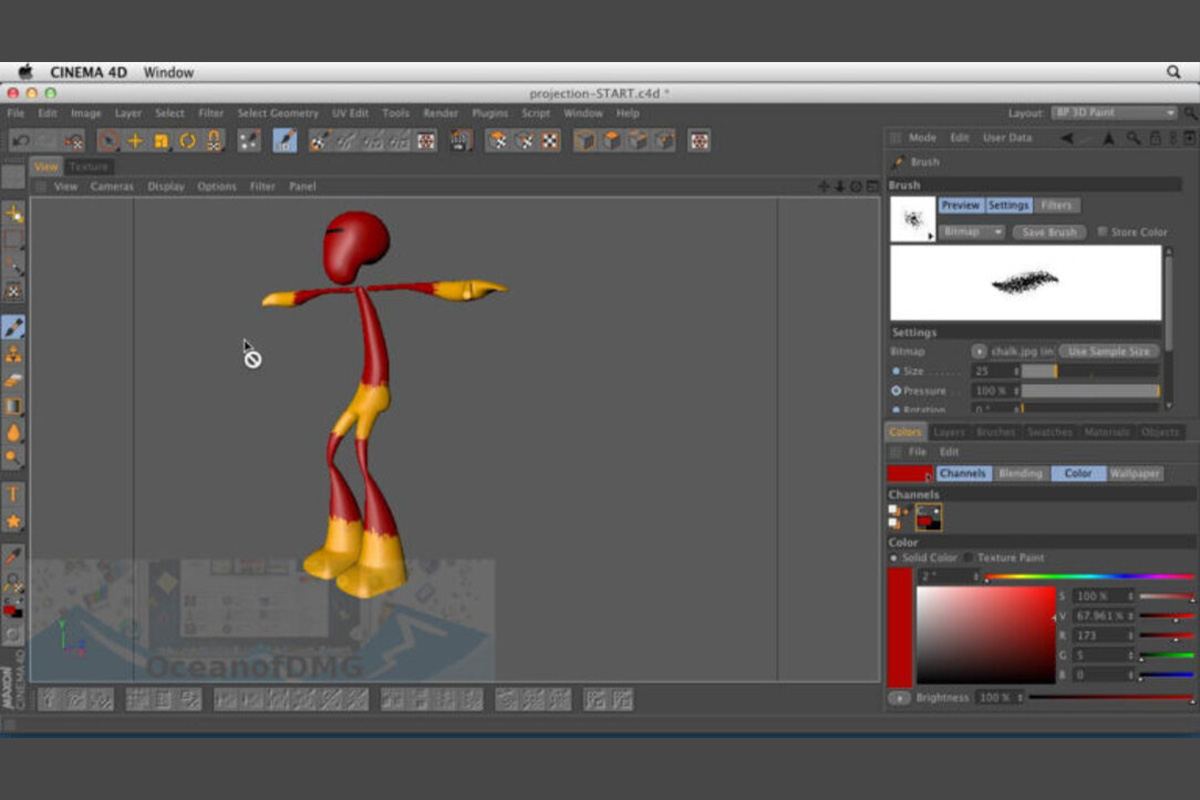
Task: Click the brush Preview tab button
Action: coord(960,205)
